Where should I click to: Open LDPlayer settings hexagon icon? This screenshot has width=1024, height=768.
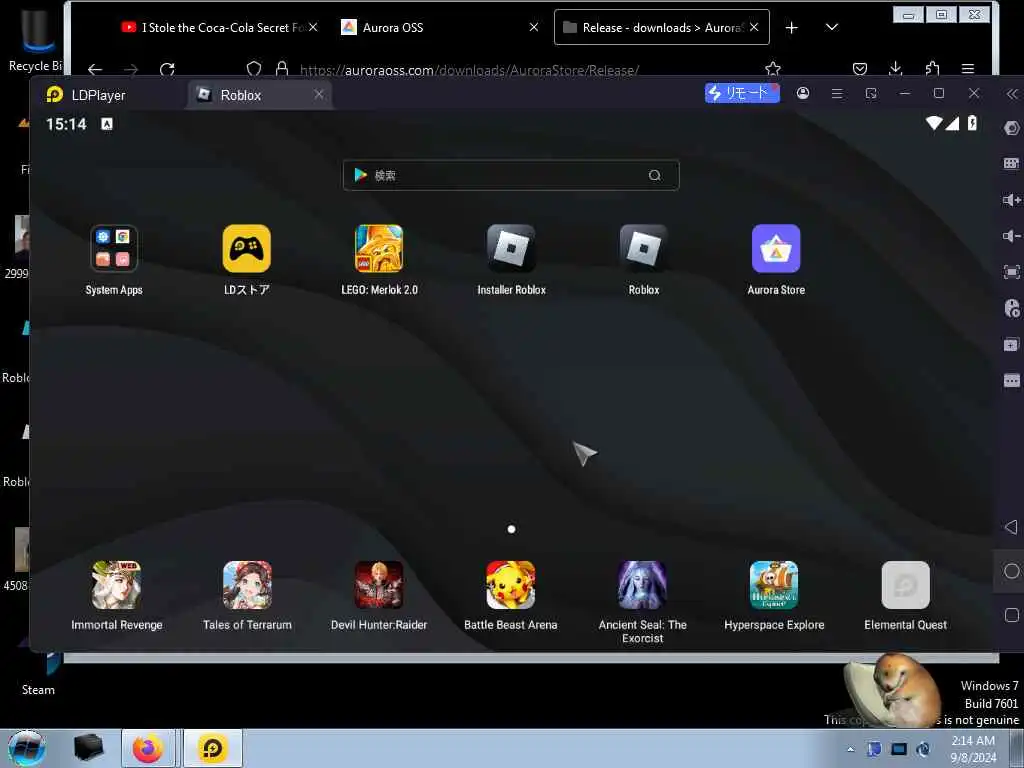point(1012,128)
